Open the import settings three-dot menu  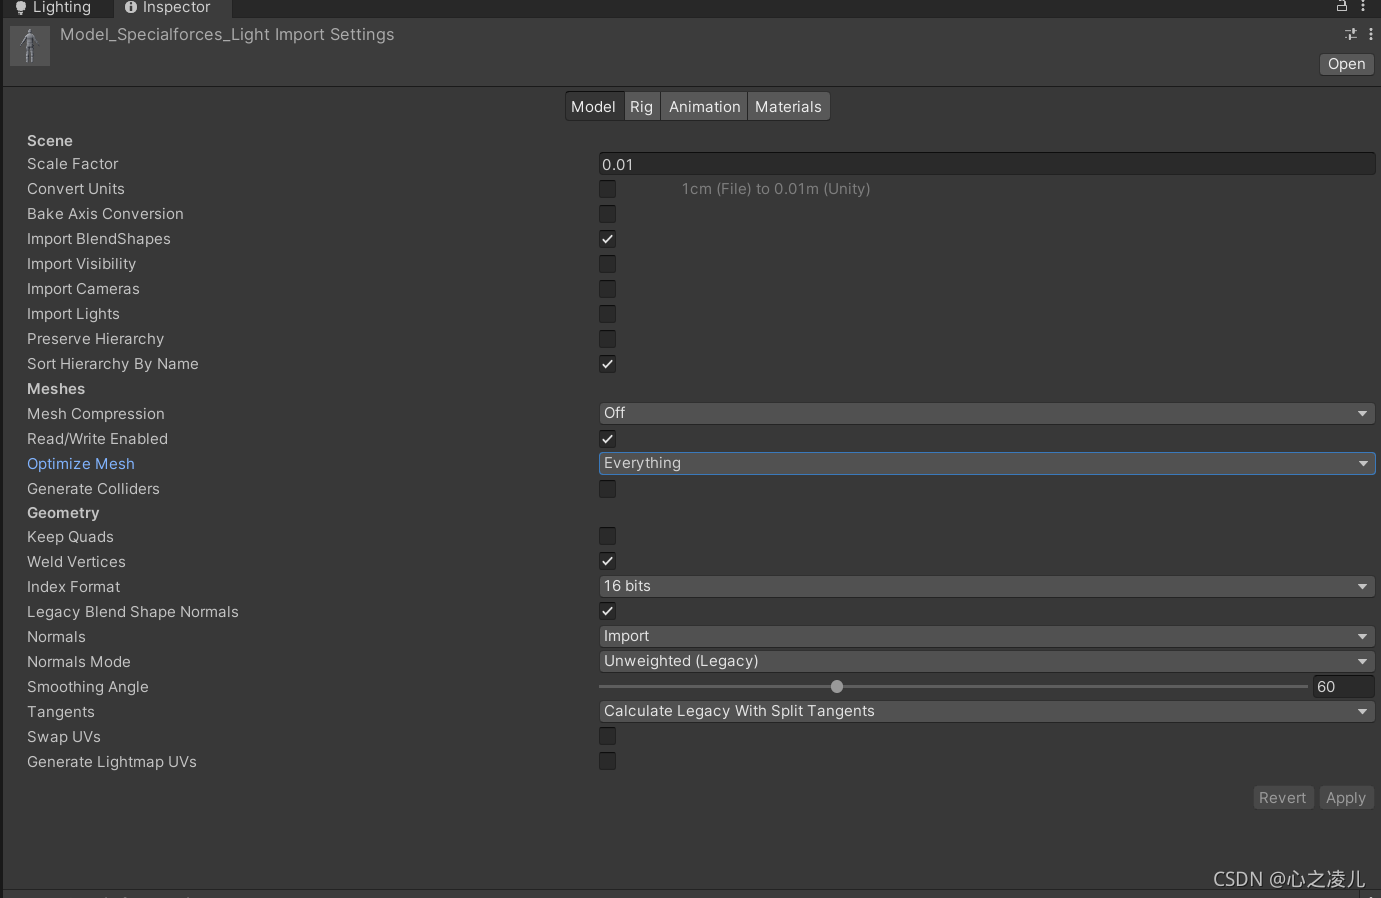[1370, 34]
